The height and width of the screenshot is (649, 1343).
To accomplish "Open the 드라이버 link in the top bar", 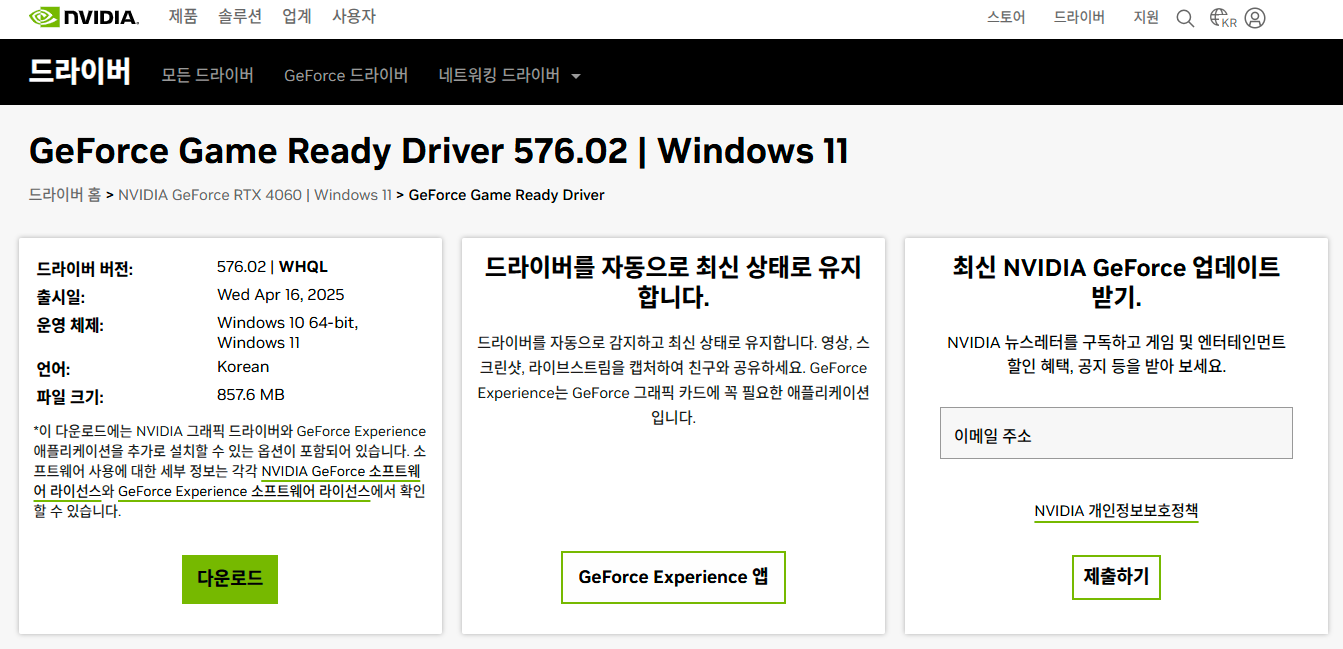I will pos(1079,17).
